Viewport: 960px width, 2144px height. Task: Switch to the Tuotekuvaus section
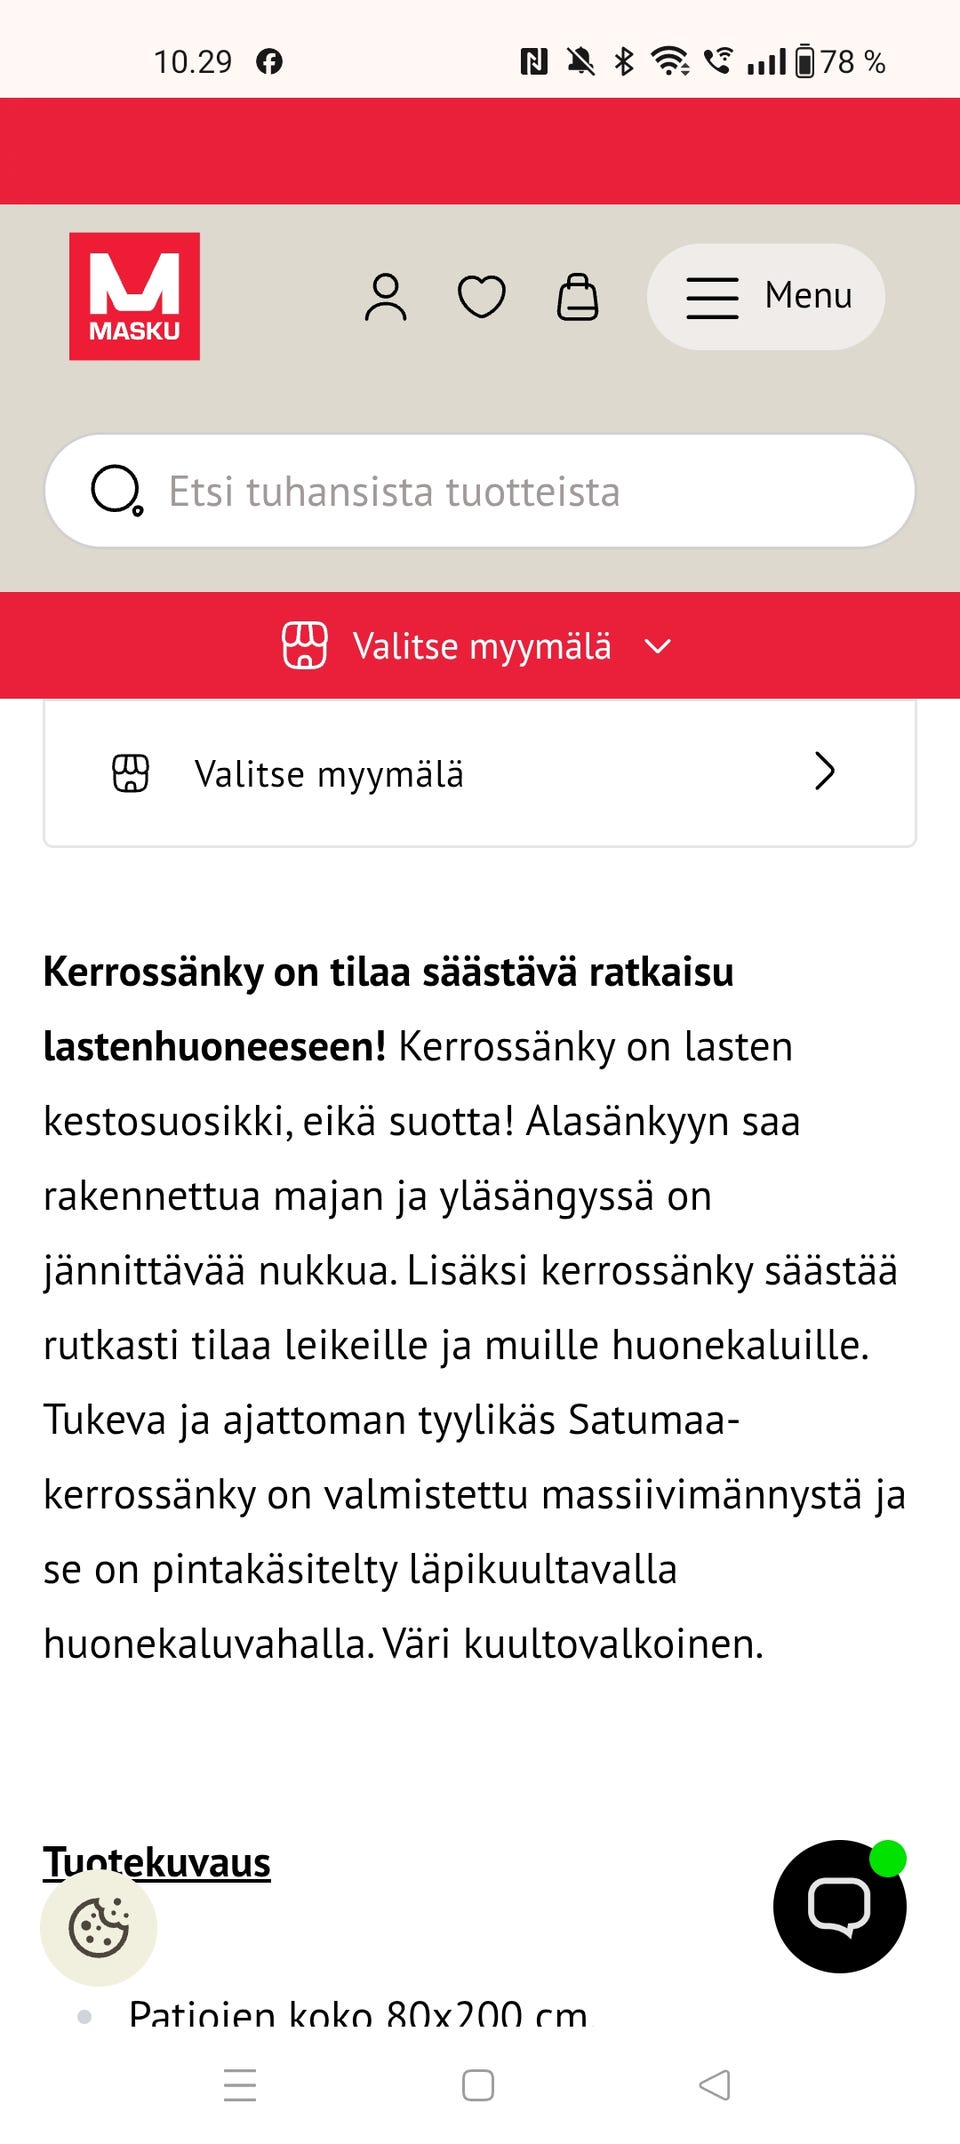156,1861
